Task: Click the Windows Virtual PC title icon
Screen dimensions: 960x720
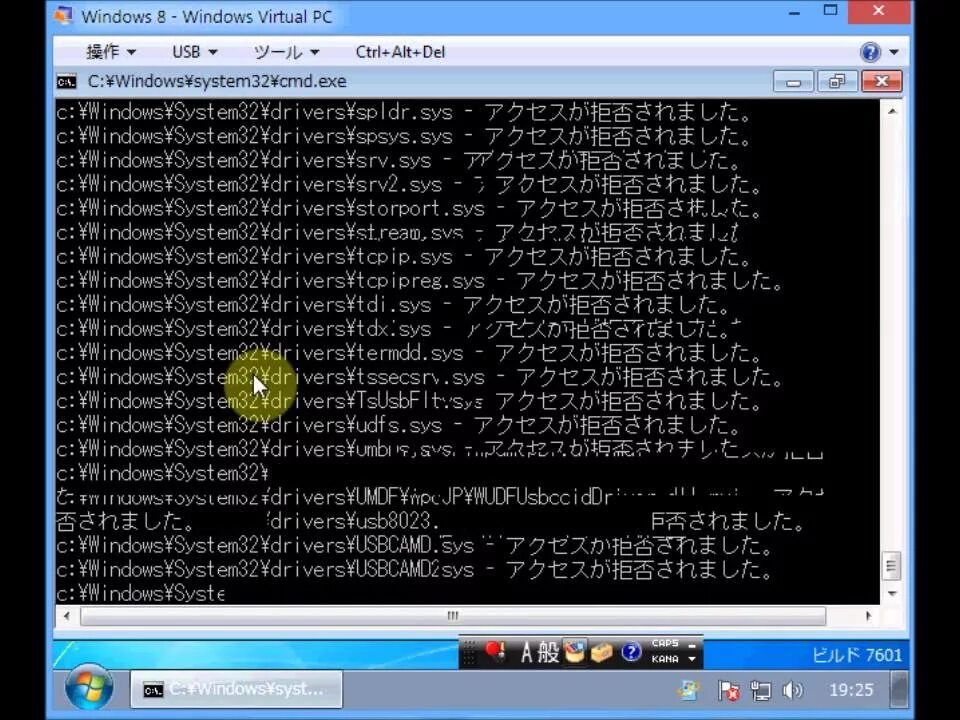Action: pyautogui.click(x=64, y=15)
